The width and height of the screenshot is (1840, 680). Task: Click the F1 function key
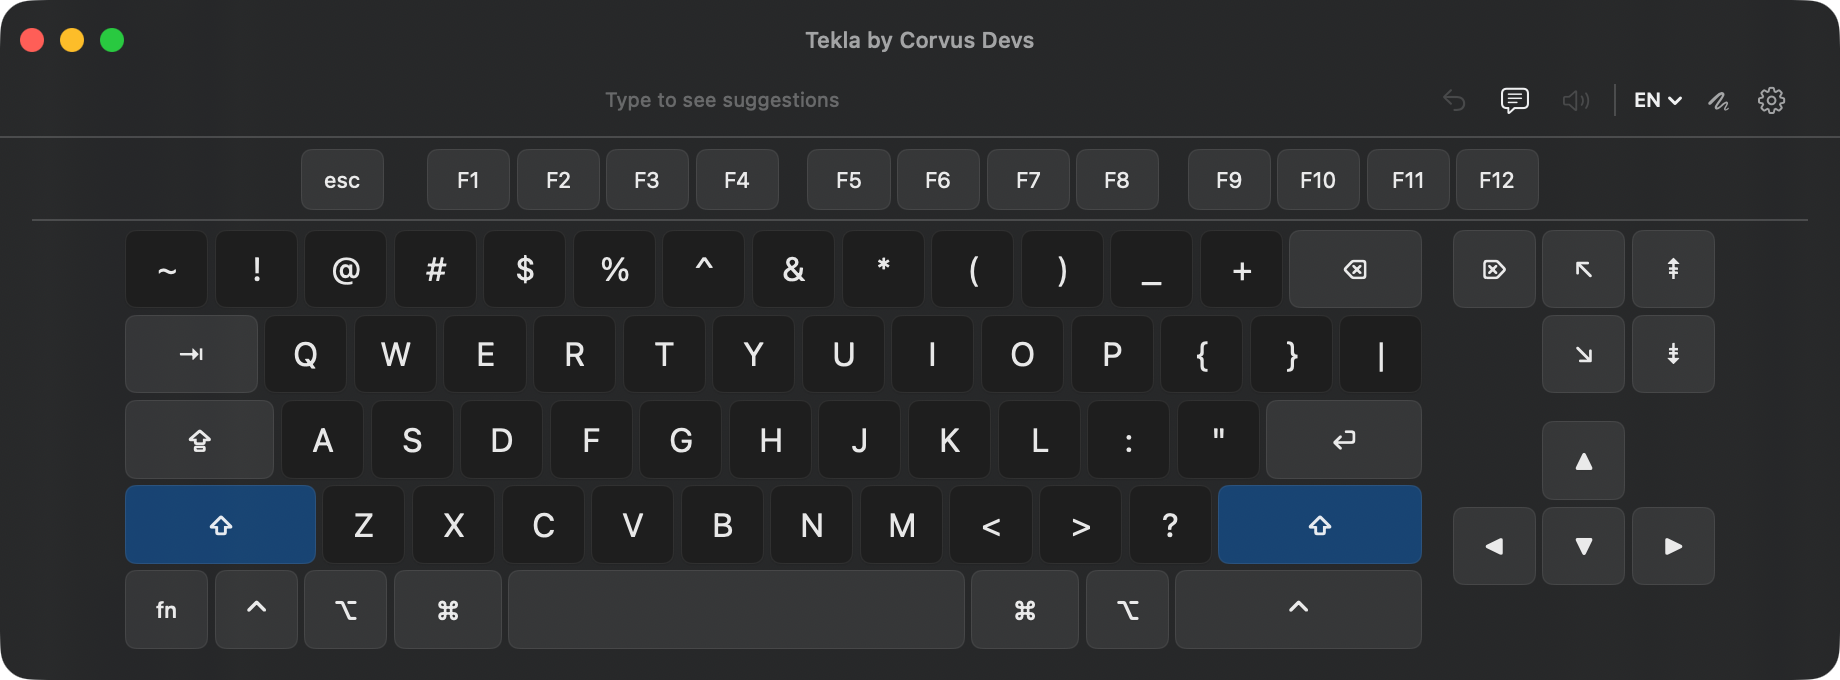tap(468, 180)
